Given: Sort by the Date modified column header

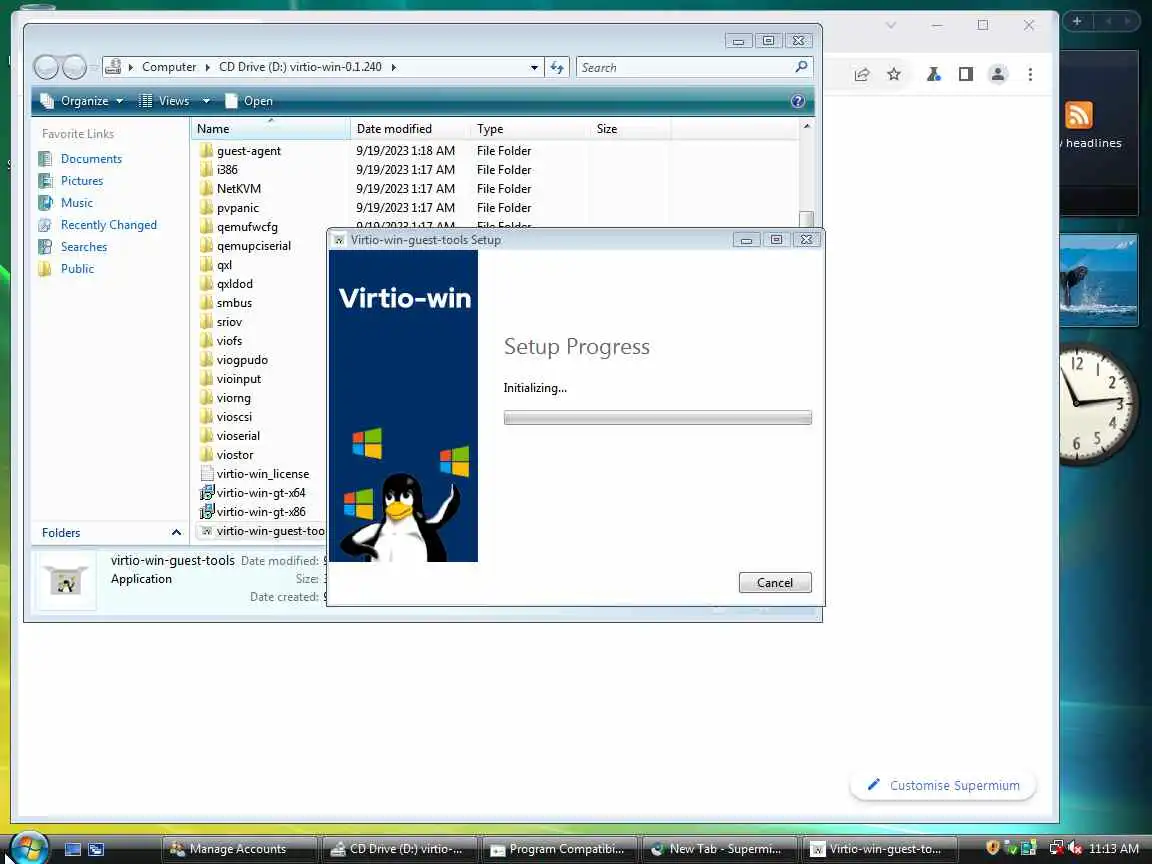Looking at the screenshot, I should [x=410, y=129].
